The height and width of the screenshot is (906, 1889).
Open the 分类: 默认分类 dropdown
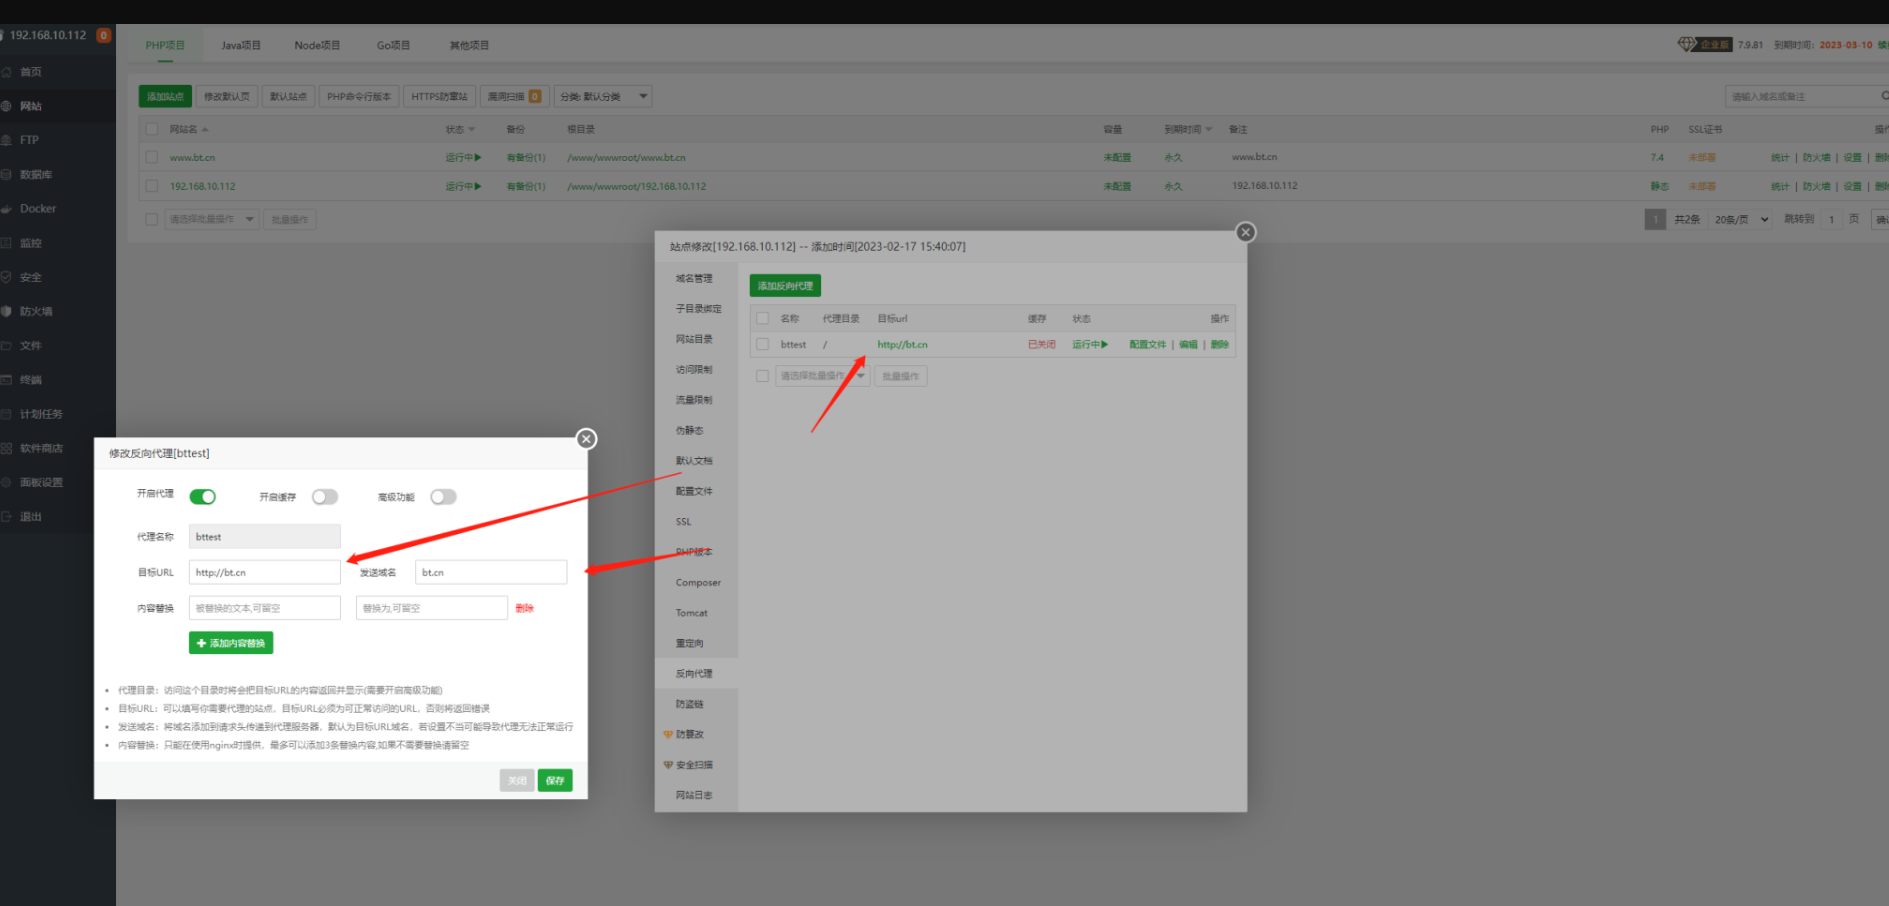[x=603, y=96]
